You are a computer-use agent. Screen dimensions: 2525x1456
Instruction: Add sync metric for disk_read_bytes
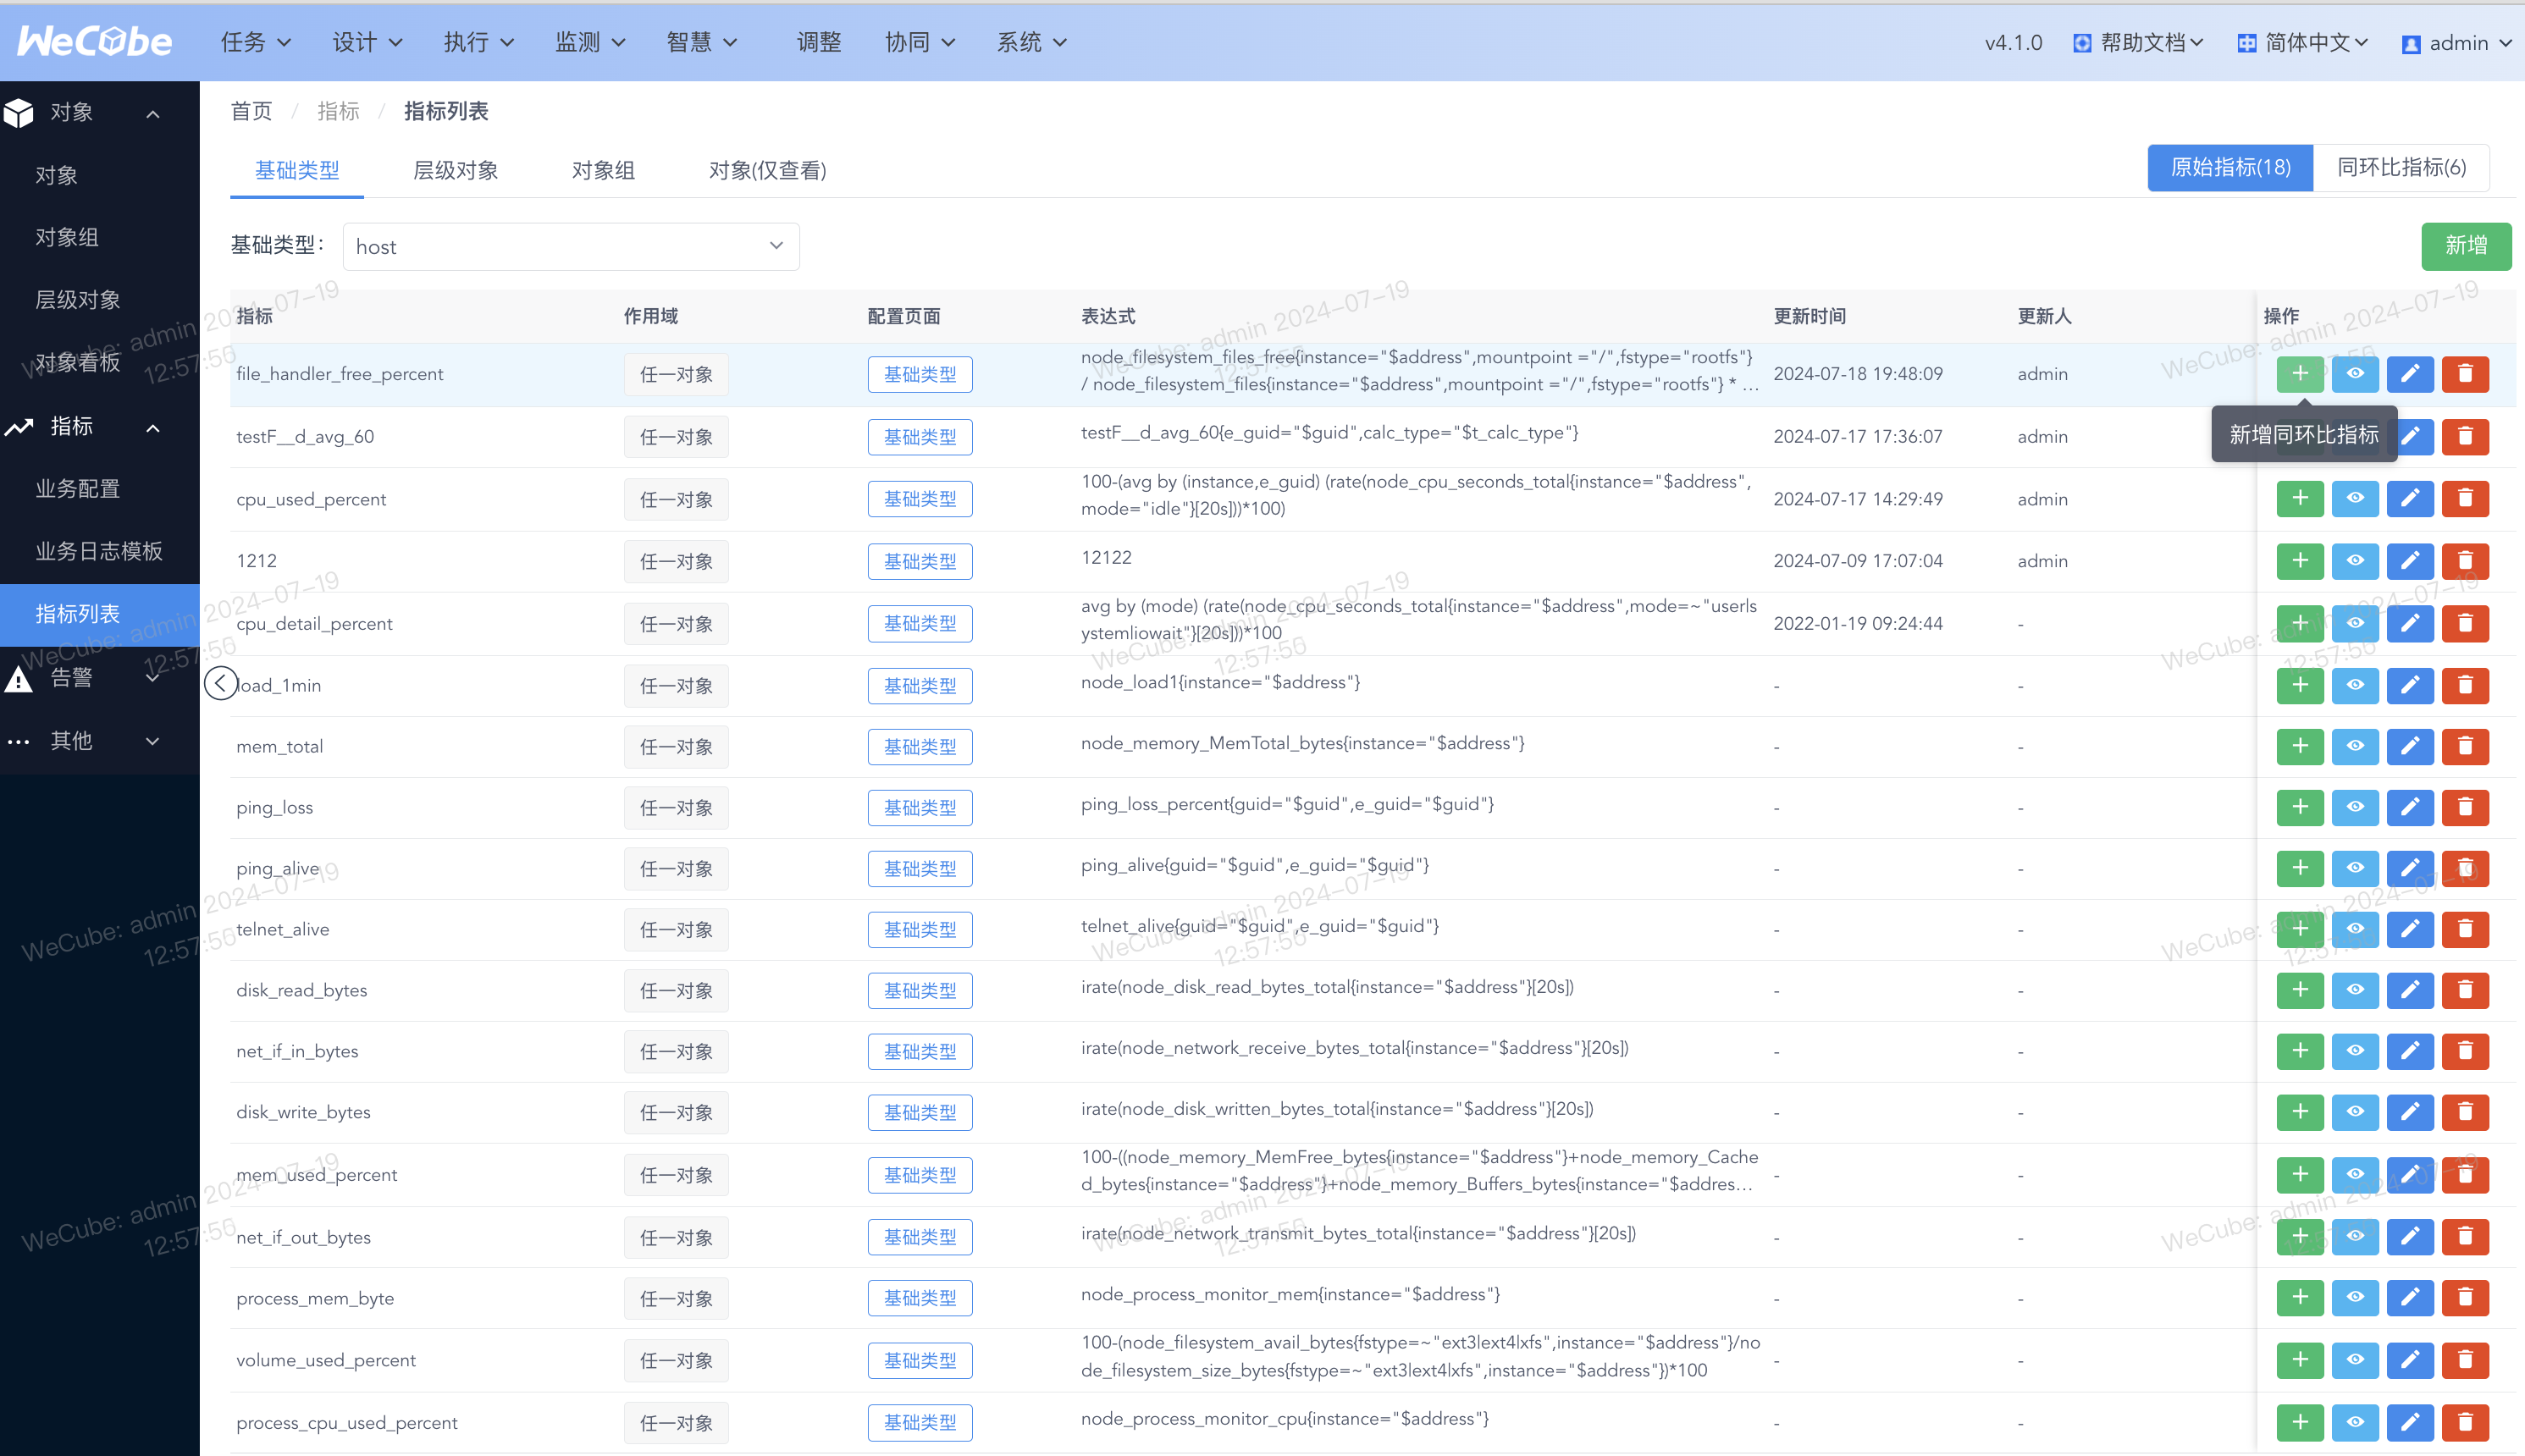tap(2300, 990)
